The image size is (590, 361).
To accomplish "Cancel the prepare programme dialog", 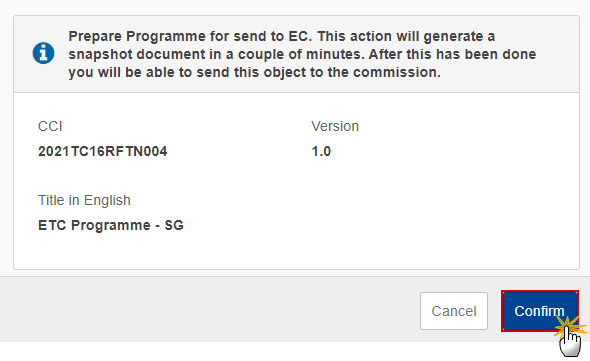I will pyautogui.click(x=454, y=311).
